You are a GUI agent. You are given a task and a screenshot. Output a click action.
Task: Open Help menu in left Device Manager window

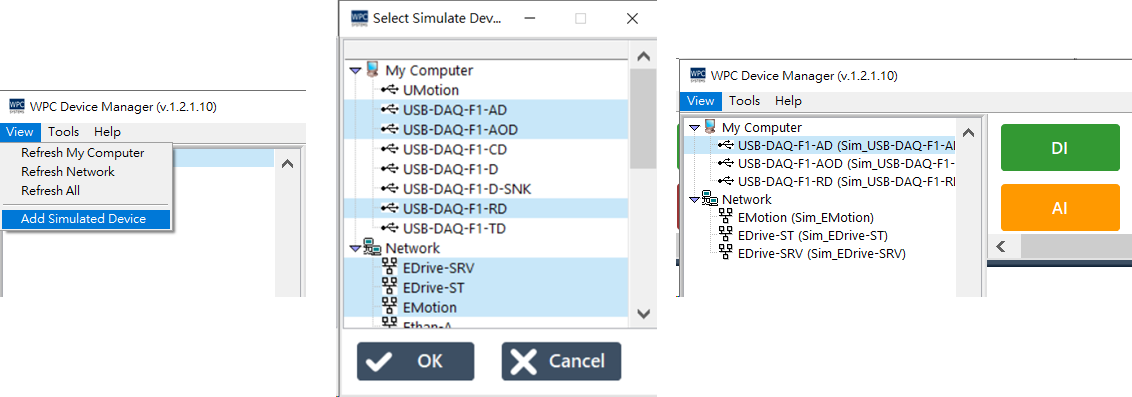click(107, 131)
